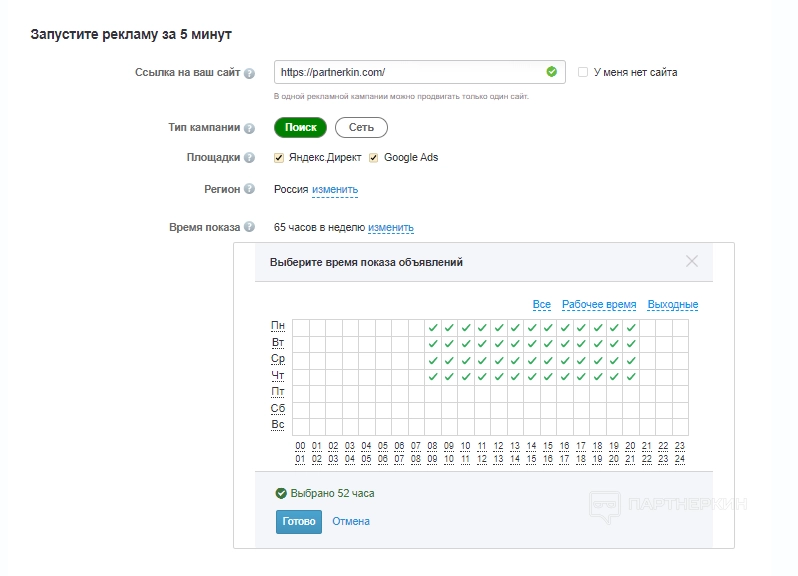This screenshot has width=798, height=576.
Task: Click help icon next to 'Ссылка на ваш сайт'
Action: (249, 73)
